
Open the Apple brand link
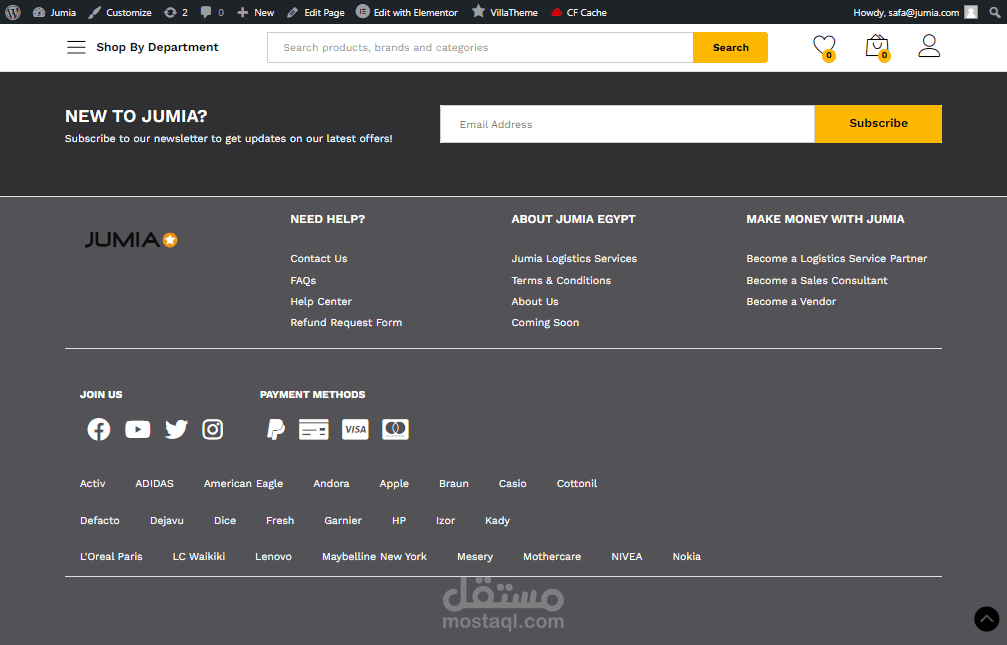click(x=394, y=484)
